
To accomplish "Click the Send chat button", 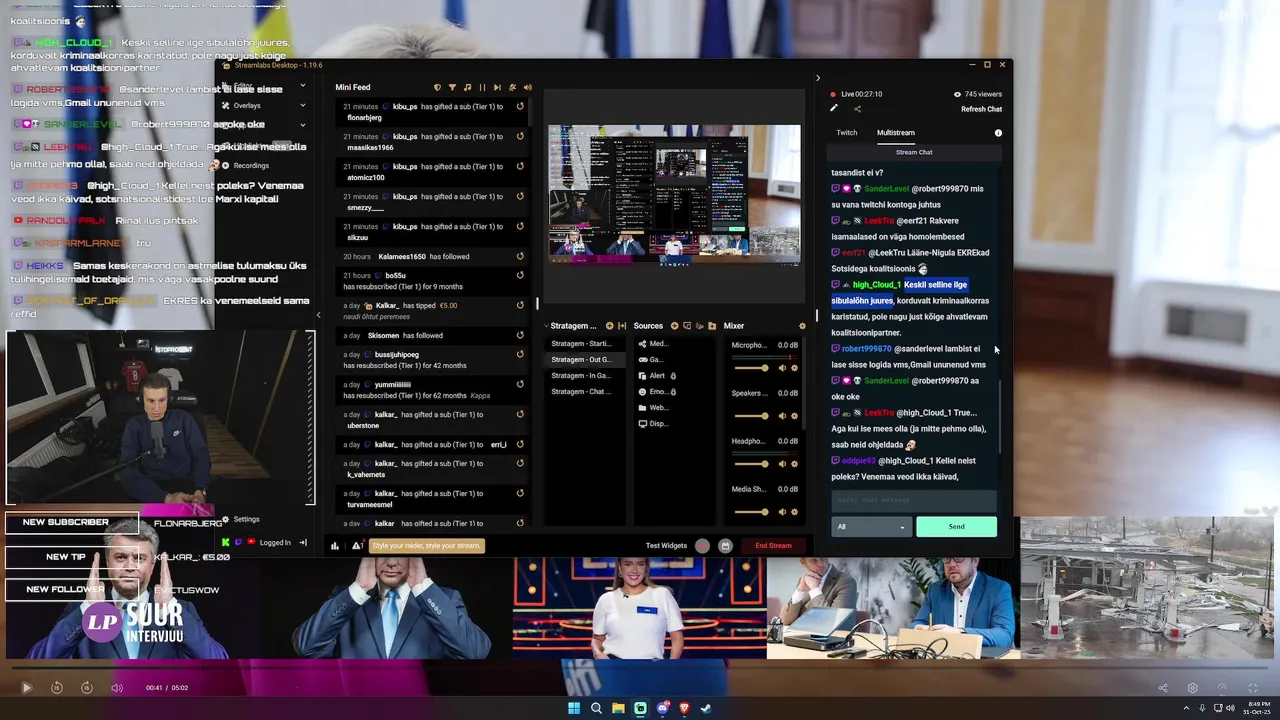I will 957,527.
